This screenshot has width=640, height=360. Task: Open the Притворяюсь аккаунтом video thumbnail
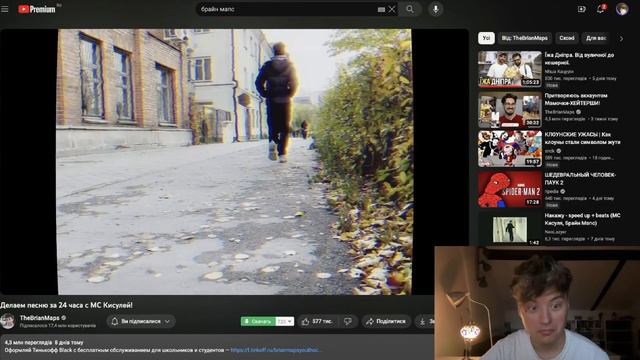pyautogui.click(x=510, y=109)
